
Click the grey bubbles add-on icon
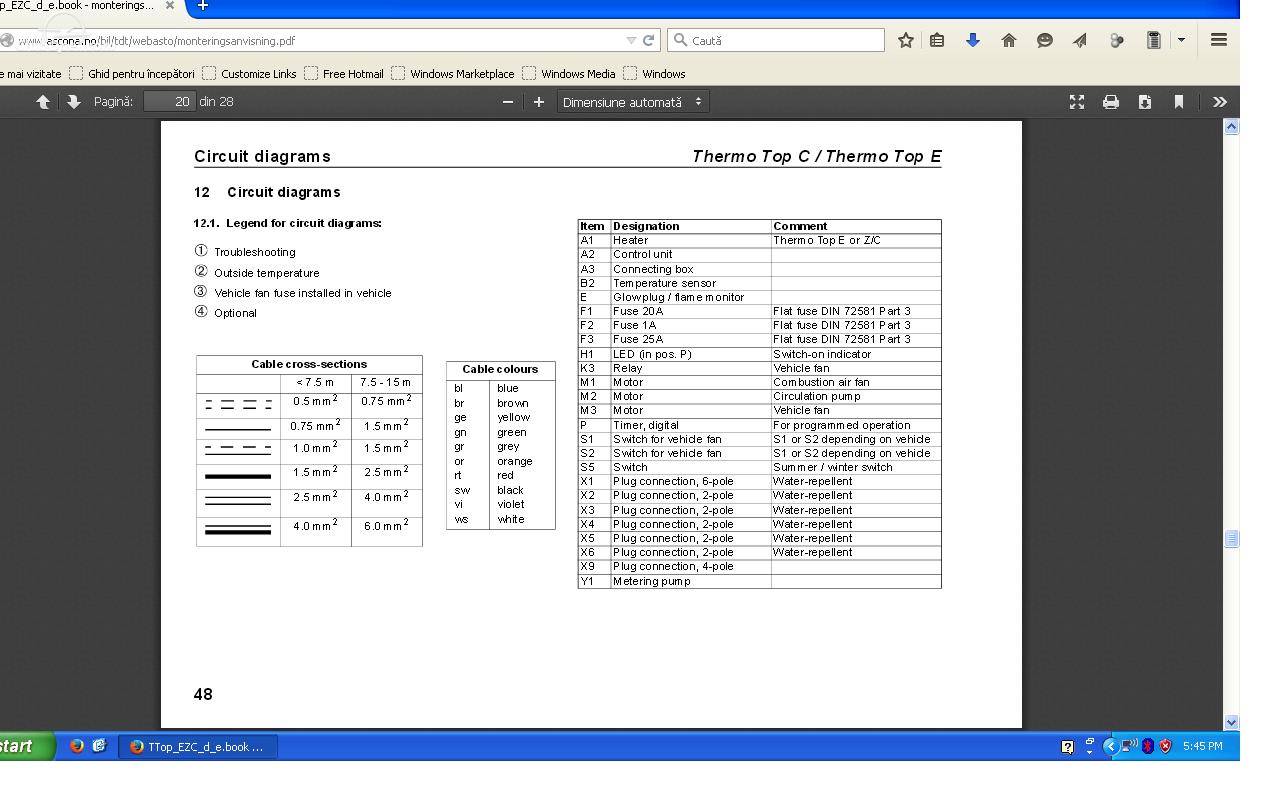point(1117,40)
